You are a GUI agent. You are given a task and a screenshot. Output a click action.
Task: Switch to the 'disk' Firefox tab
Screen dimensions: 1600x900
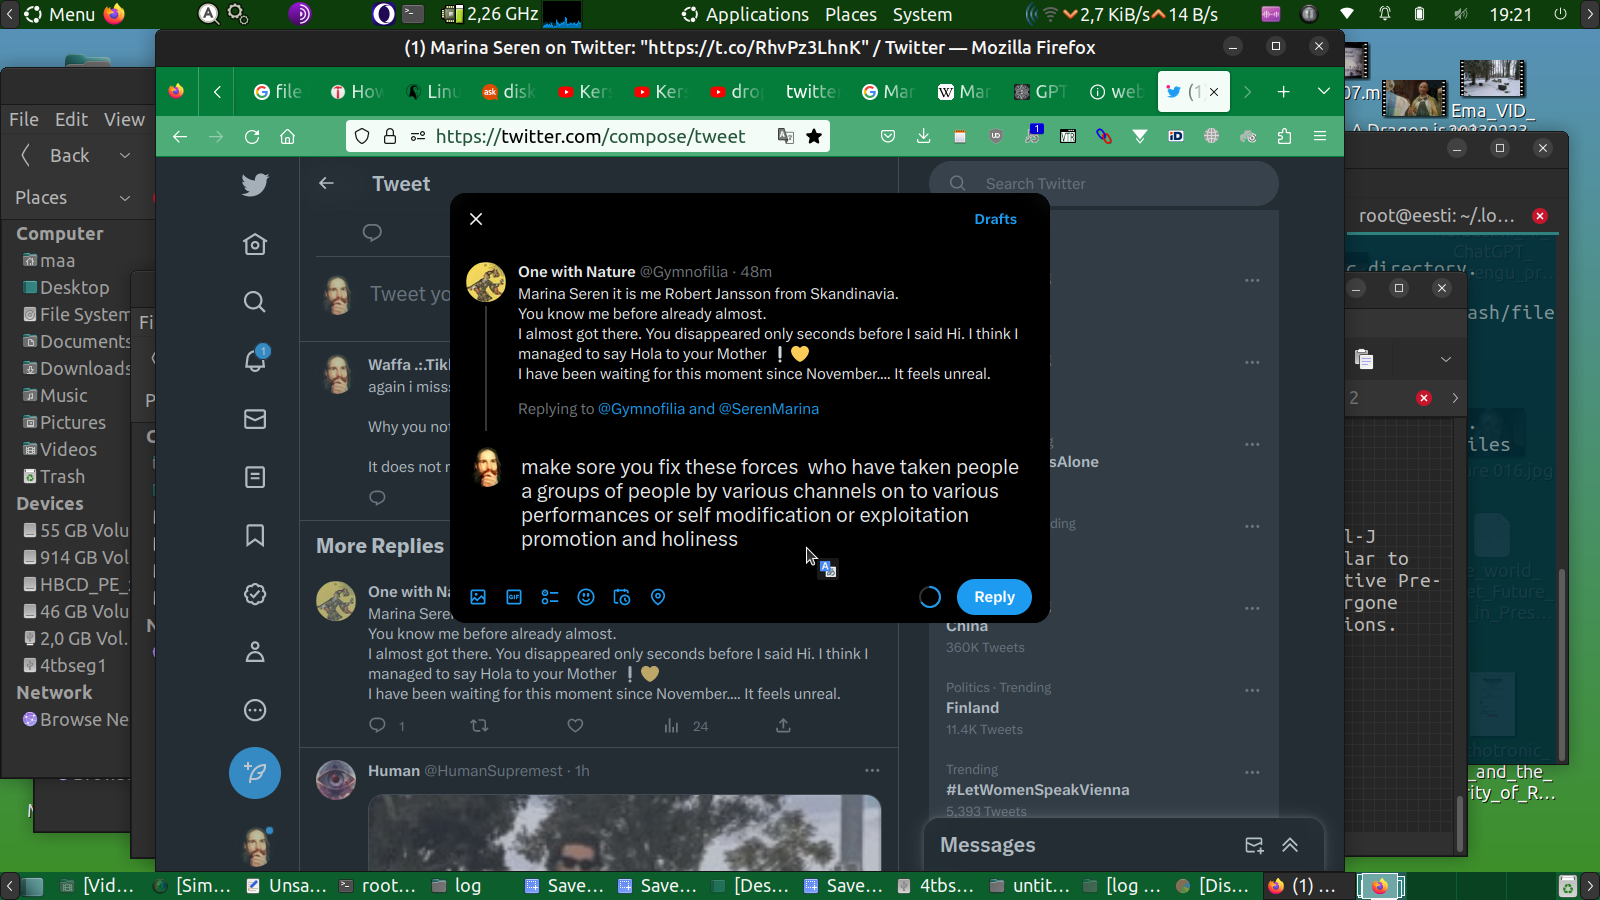[508, 92]
